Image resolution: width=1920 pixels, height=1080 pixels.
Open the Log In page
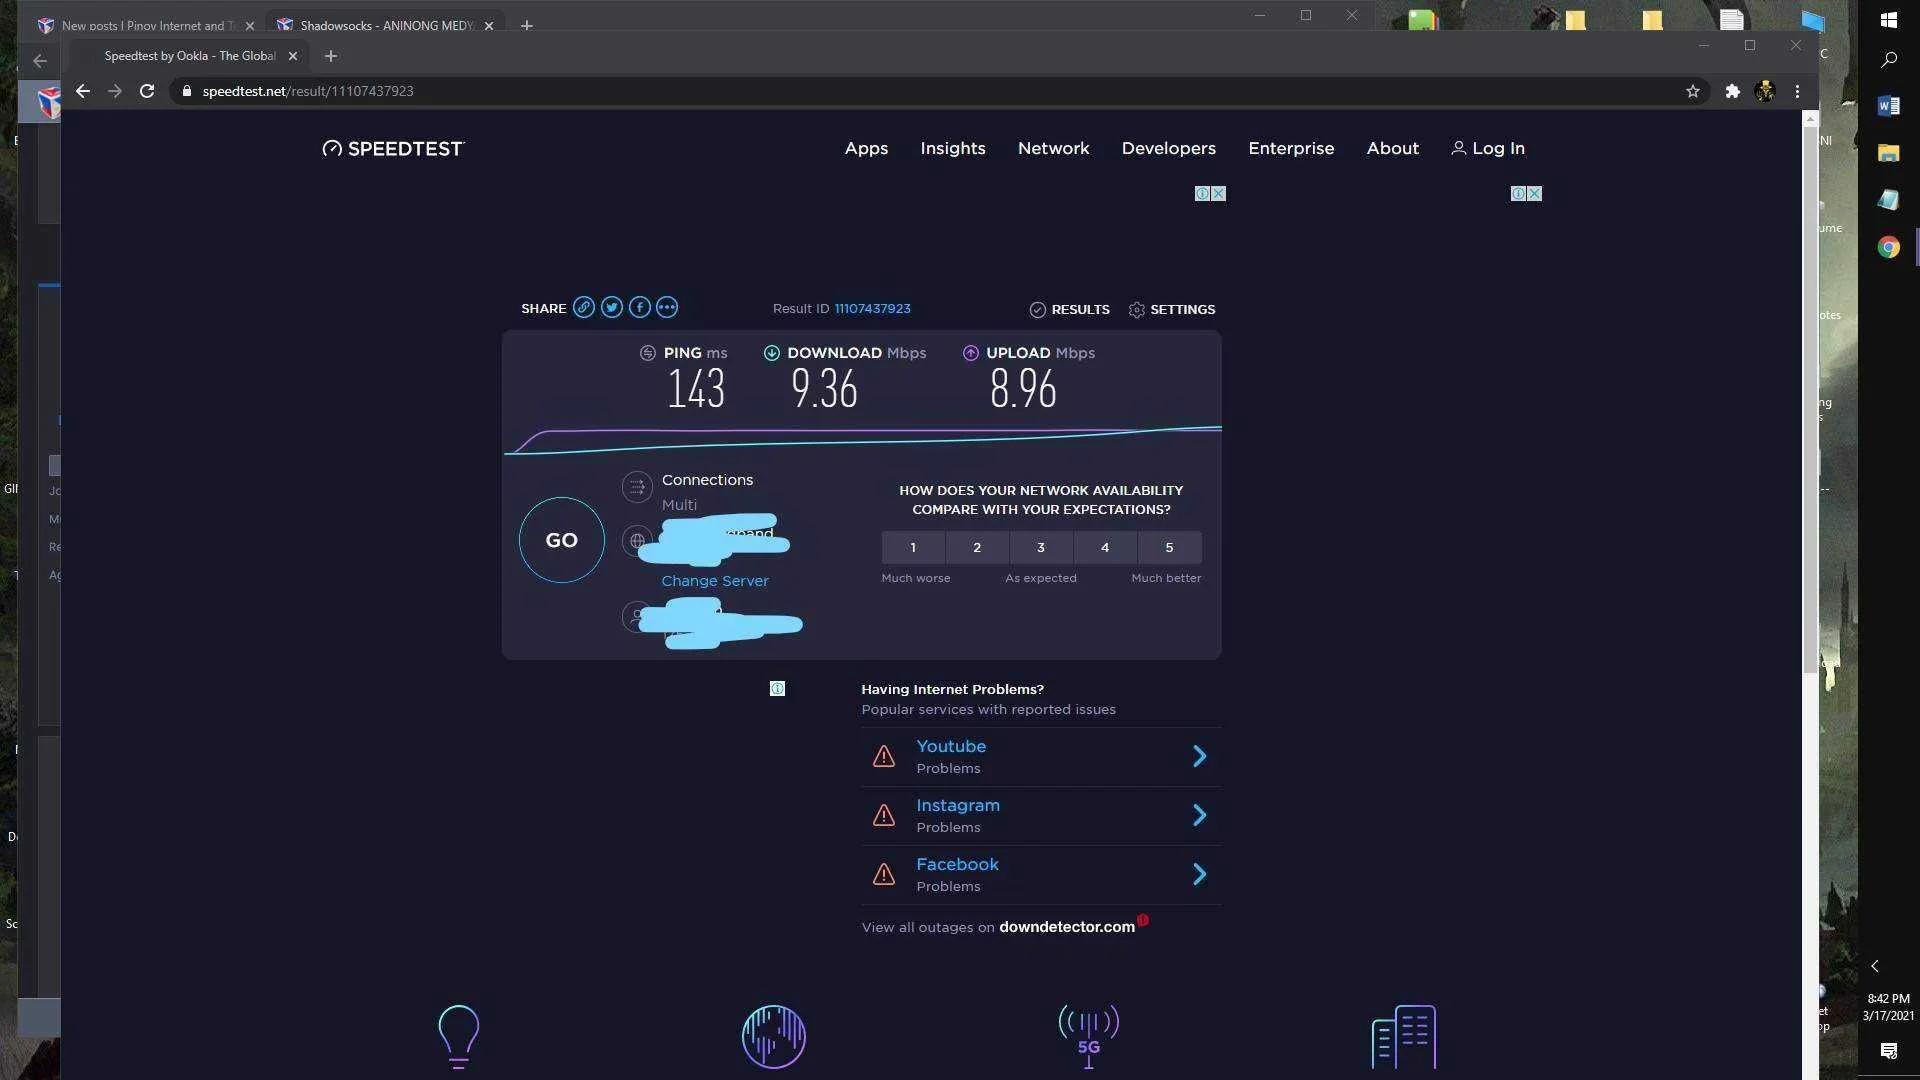(1488, 148)
